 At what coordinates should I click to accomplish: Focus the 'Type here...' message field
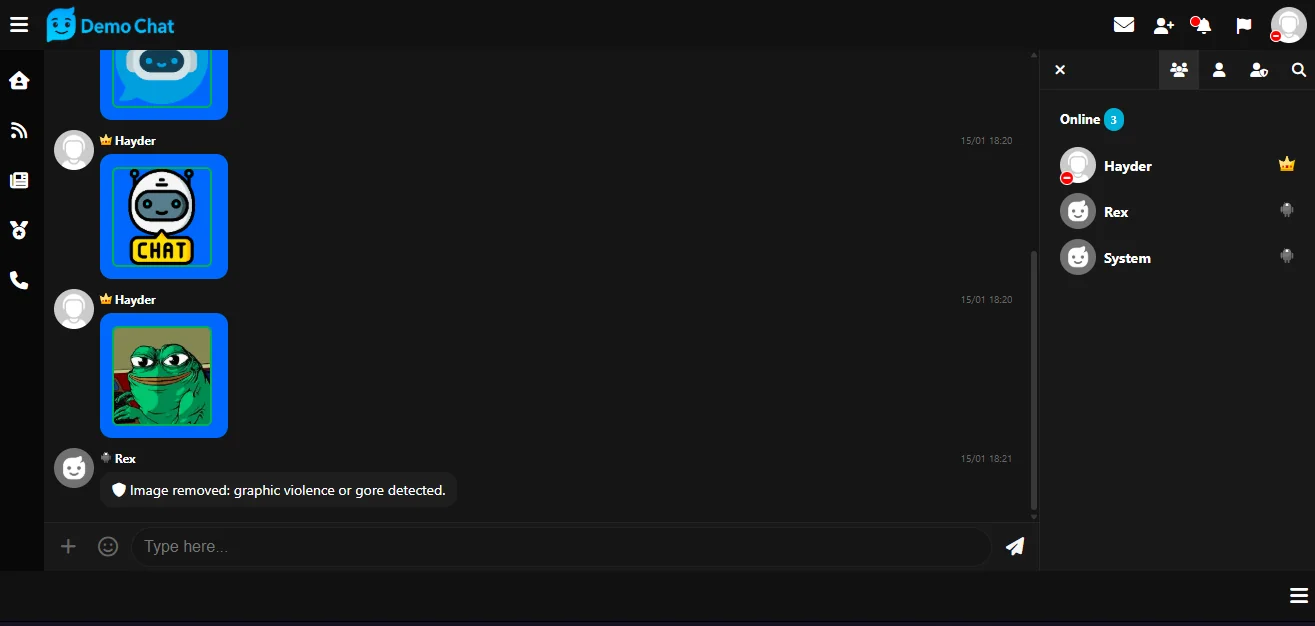click(561, 546)
